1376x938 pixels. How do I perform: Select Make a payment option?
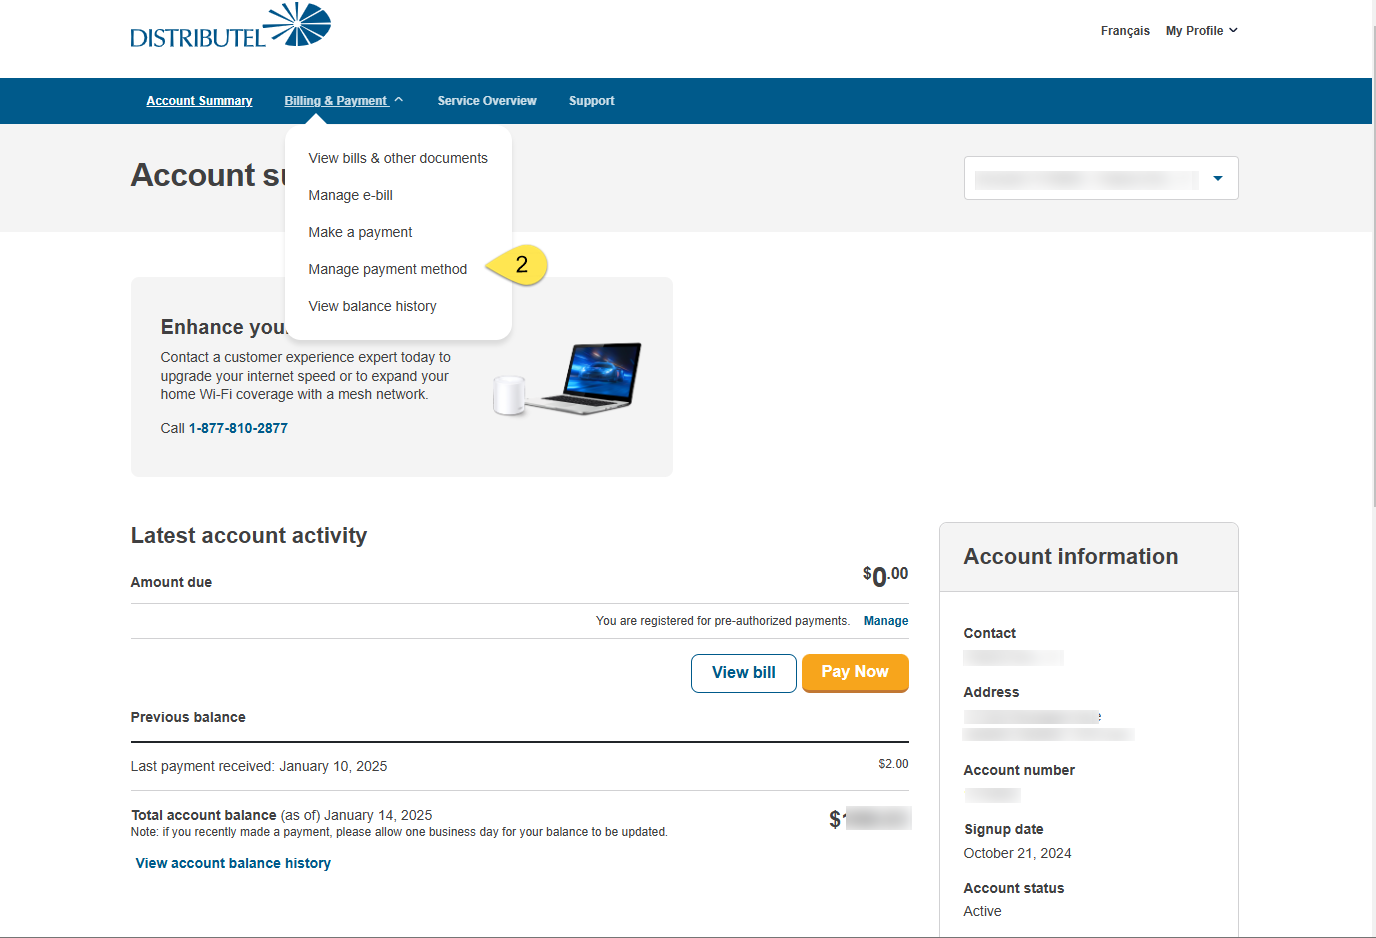coord(360,232)
